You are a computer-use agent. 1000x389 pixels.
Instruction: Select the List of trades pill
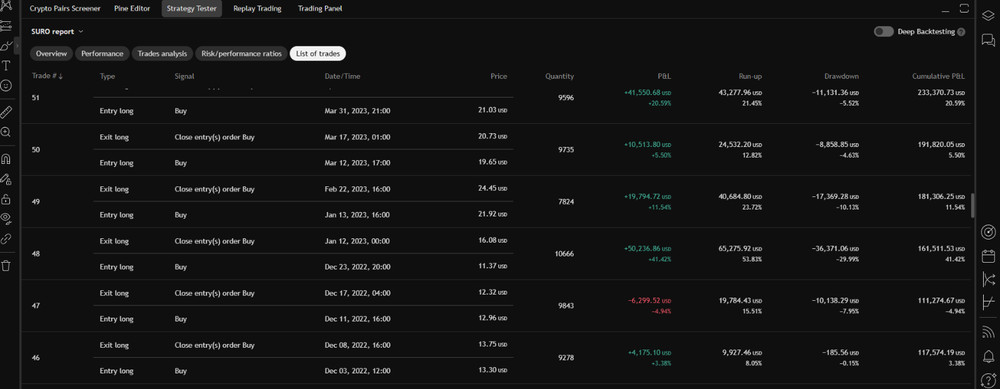coord(318,54)
